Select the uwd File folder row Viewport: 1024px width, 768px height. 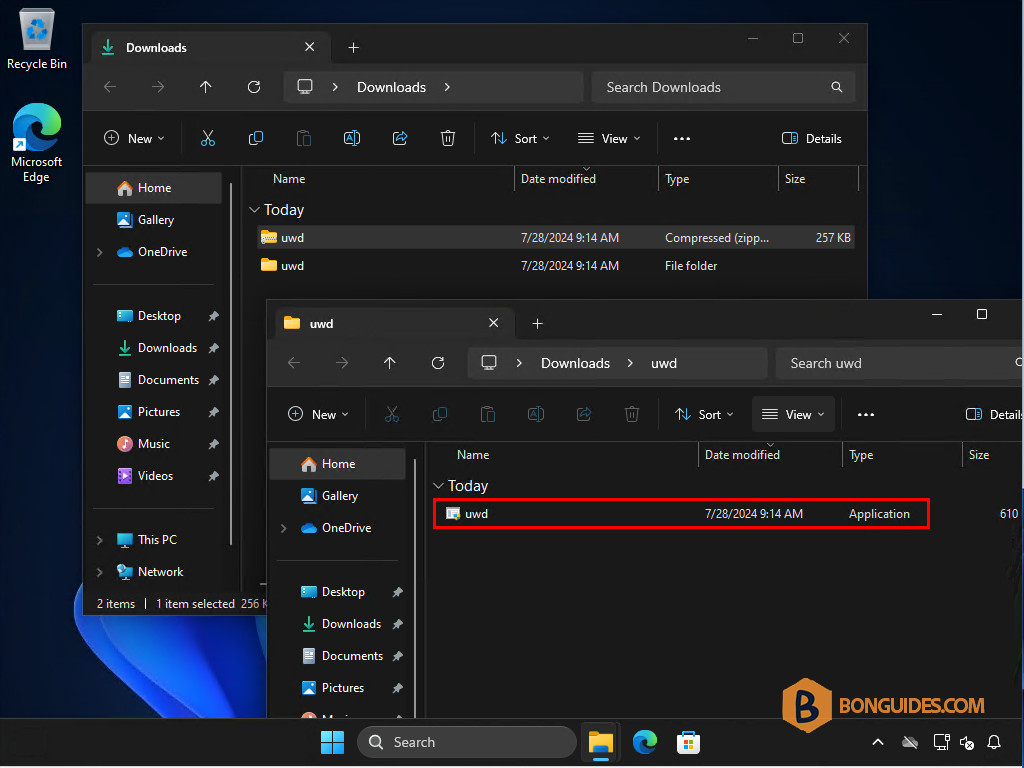(x=555, y=266)
